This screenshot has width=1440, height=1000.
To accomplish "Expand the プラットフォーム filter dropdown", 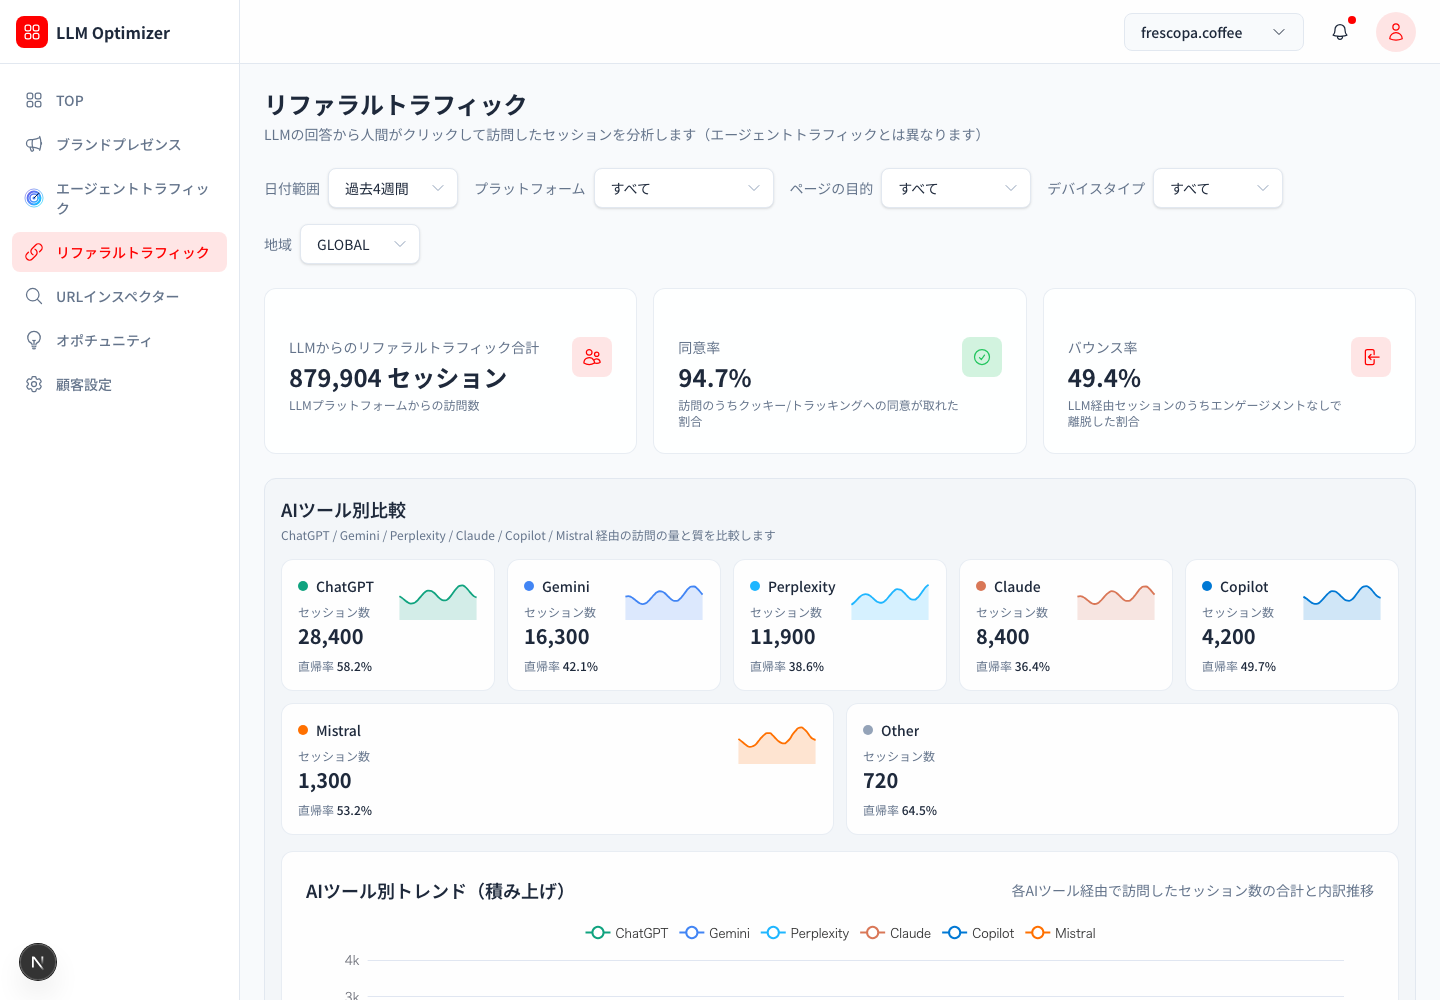I will [684, 188].
